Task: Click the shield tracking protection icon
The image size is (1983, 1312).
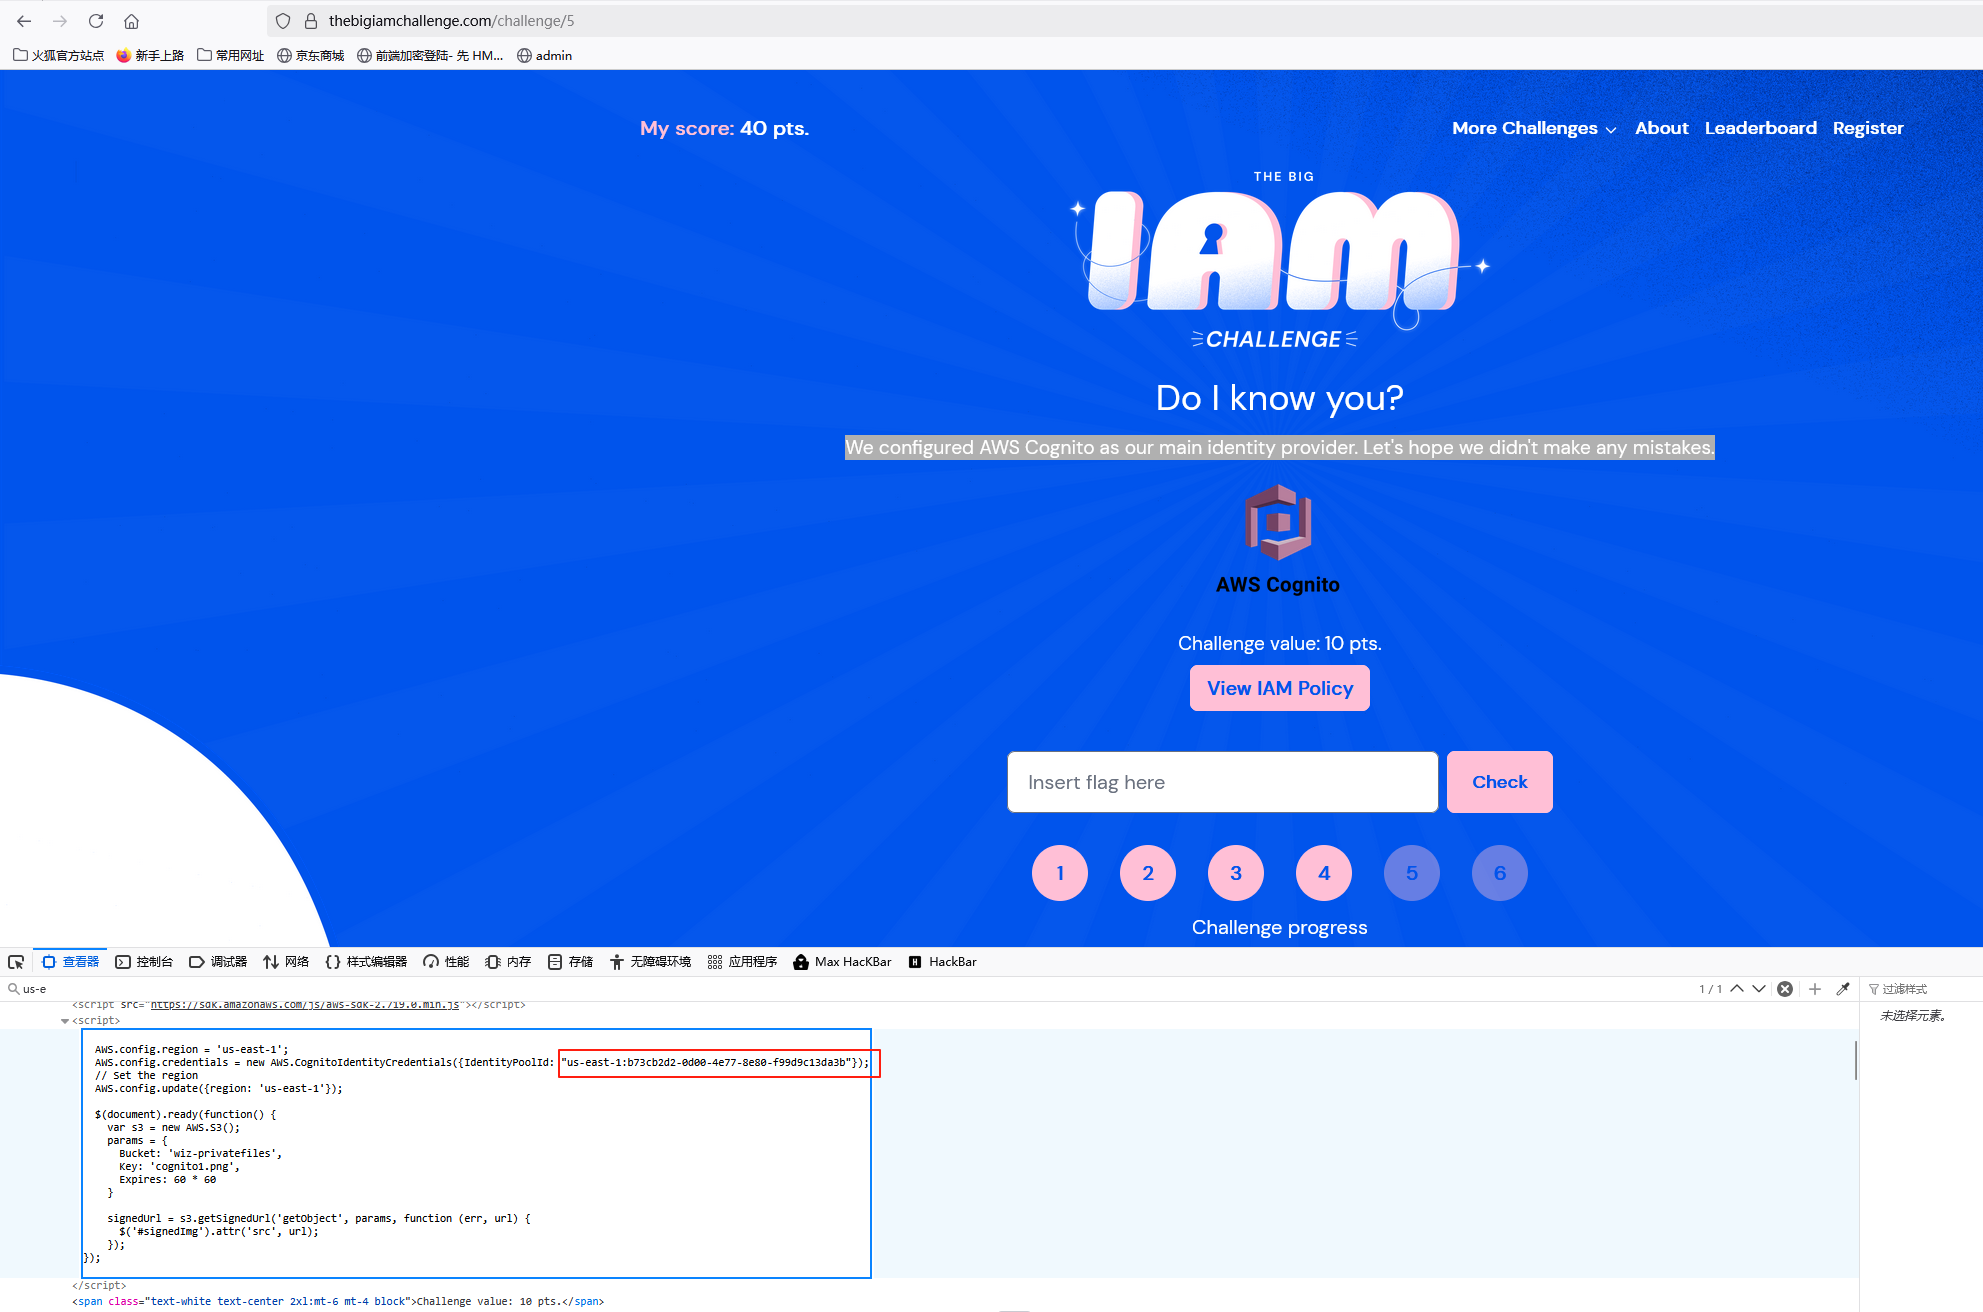Action: pos(283,21)
